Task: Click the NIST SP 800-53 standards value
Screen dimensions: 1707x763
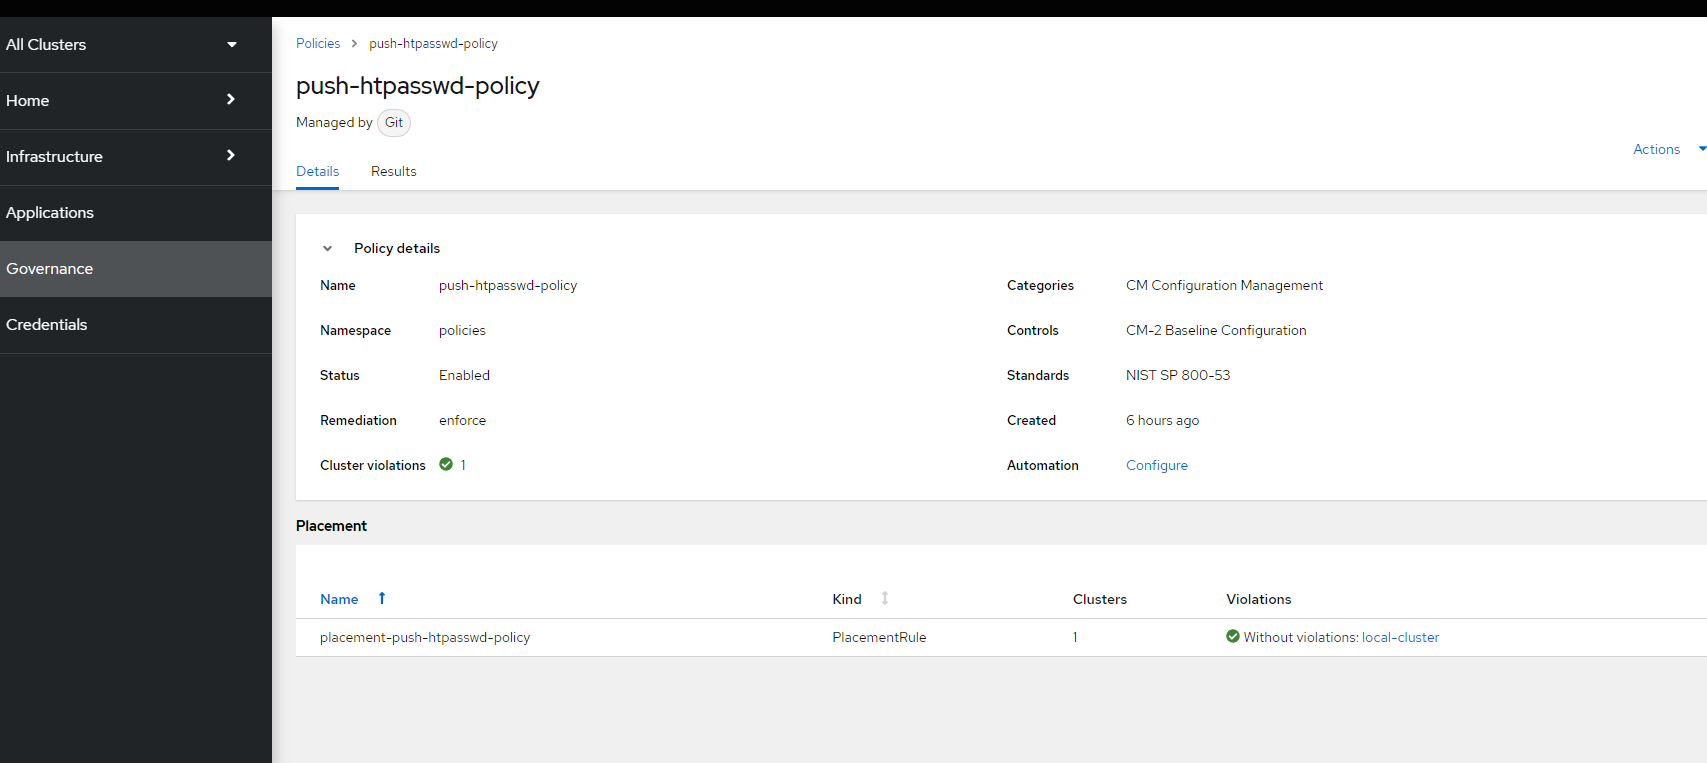Action: pyautogui.click(x=1178, y=375)
